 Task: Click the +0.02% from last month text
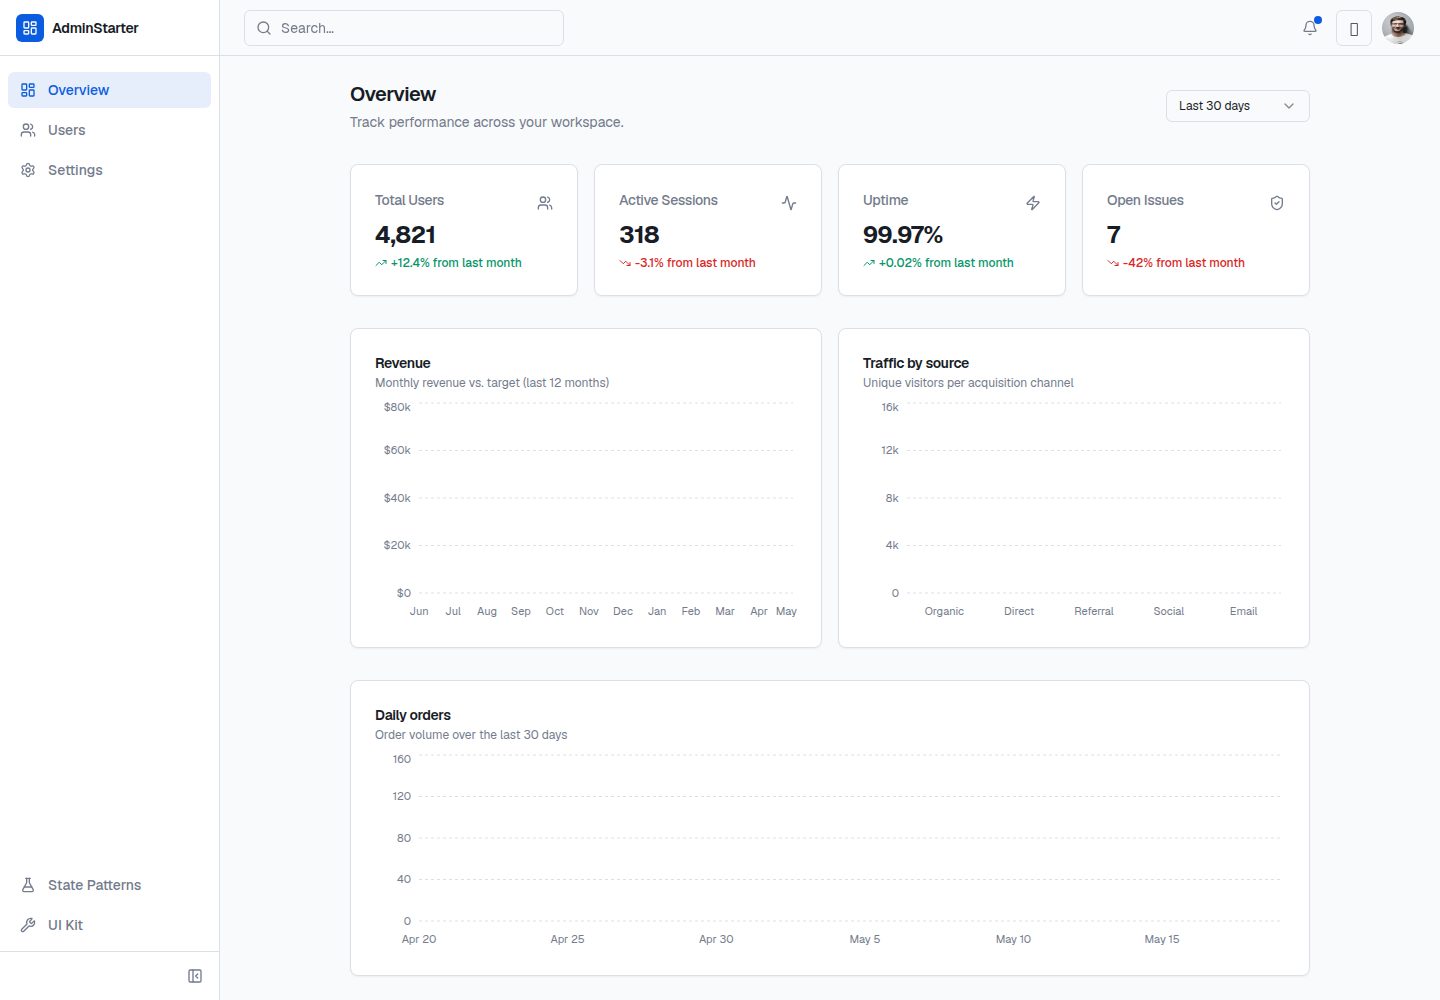[x=946, y=263]
